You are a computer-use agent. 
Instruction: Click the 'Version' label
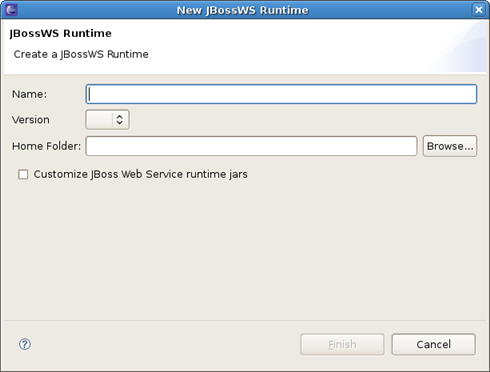coord(31,120)
